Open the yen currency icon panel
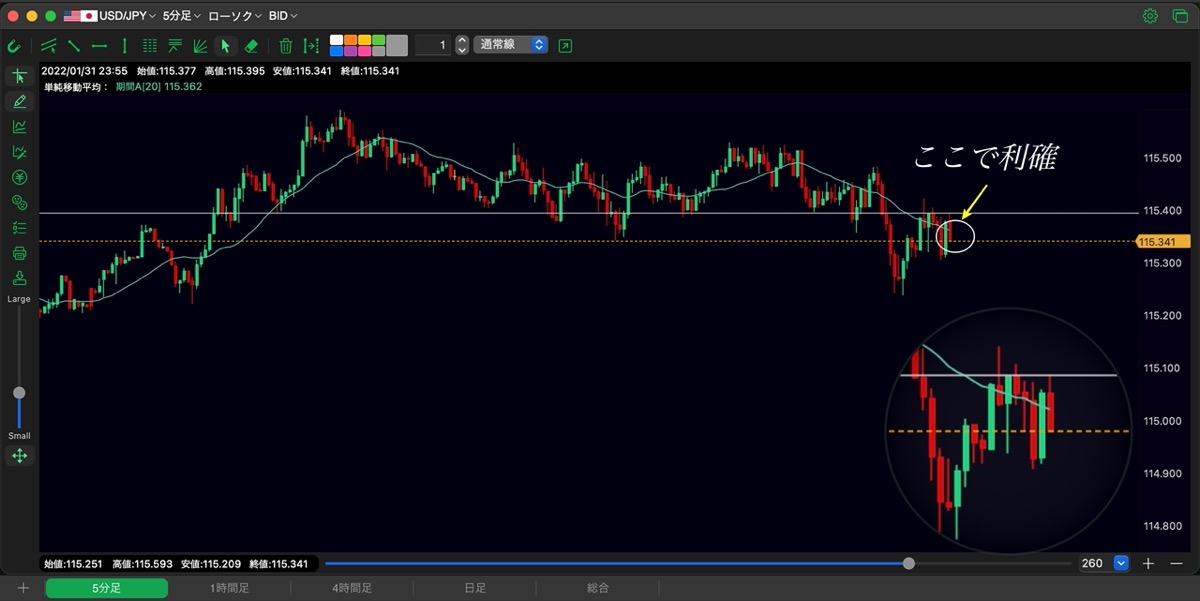Viewport: 1200px width, 601px height. pyautogui.click(x=19, y=177)
